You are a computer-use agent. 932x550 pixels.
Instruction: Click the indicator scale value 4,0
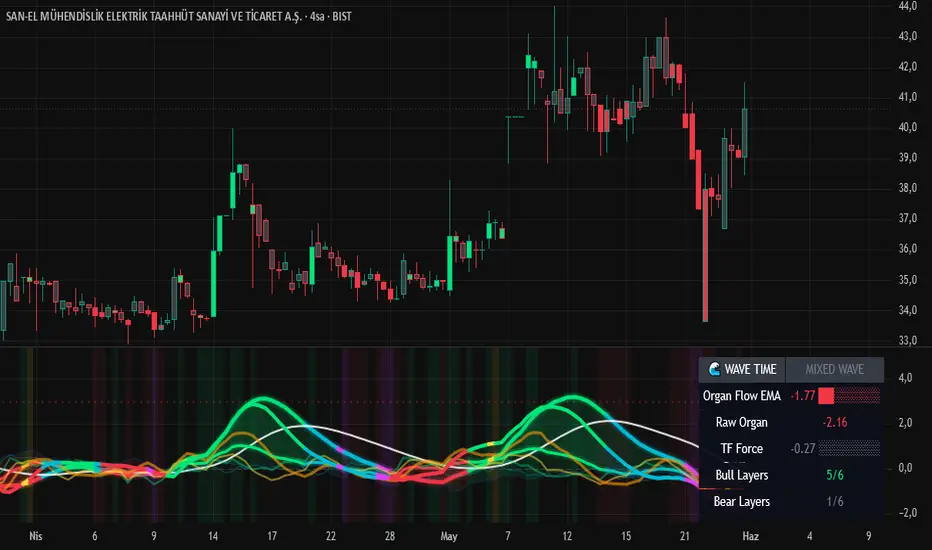(x=905, y=378)
